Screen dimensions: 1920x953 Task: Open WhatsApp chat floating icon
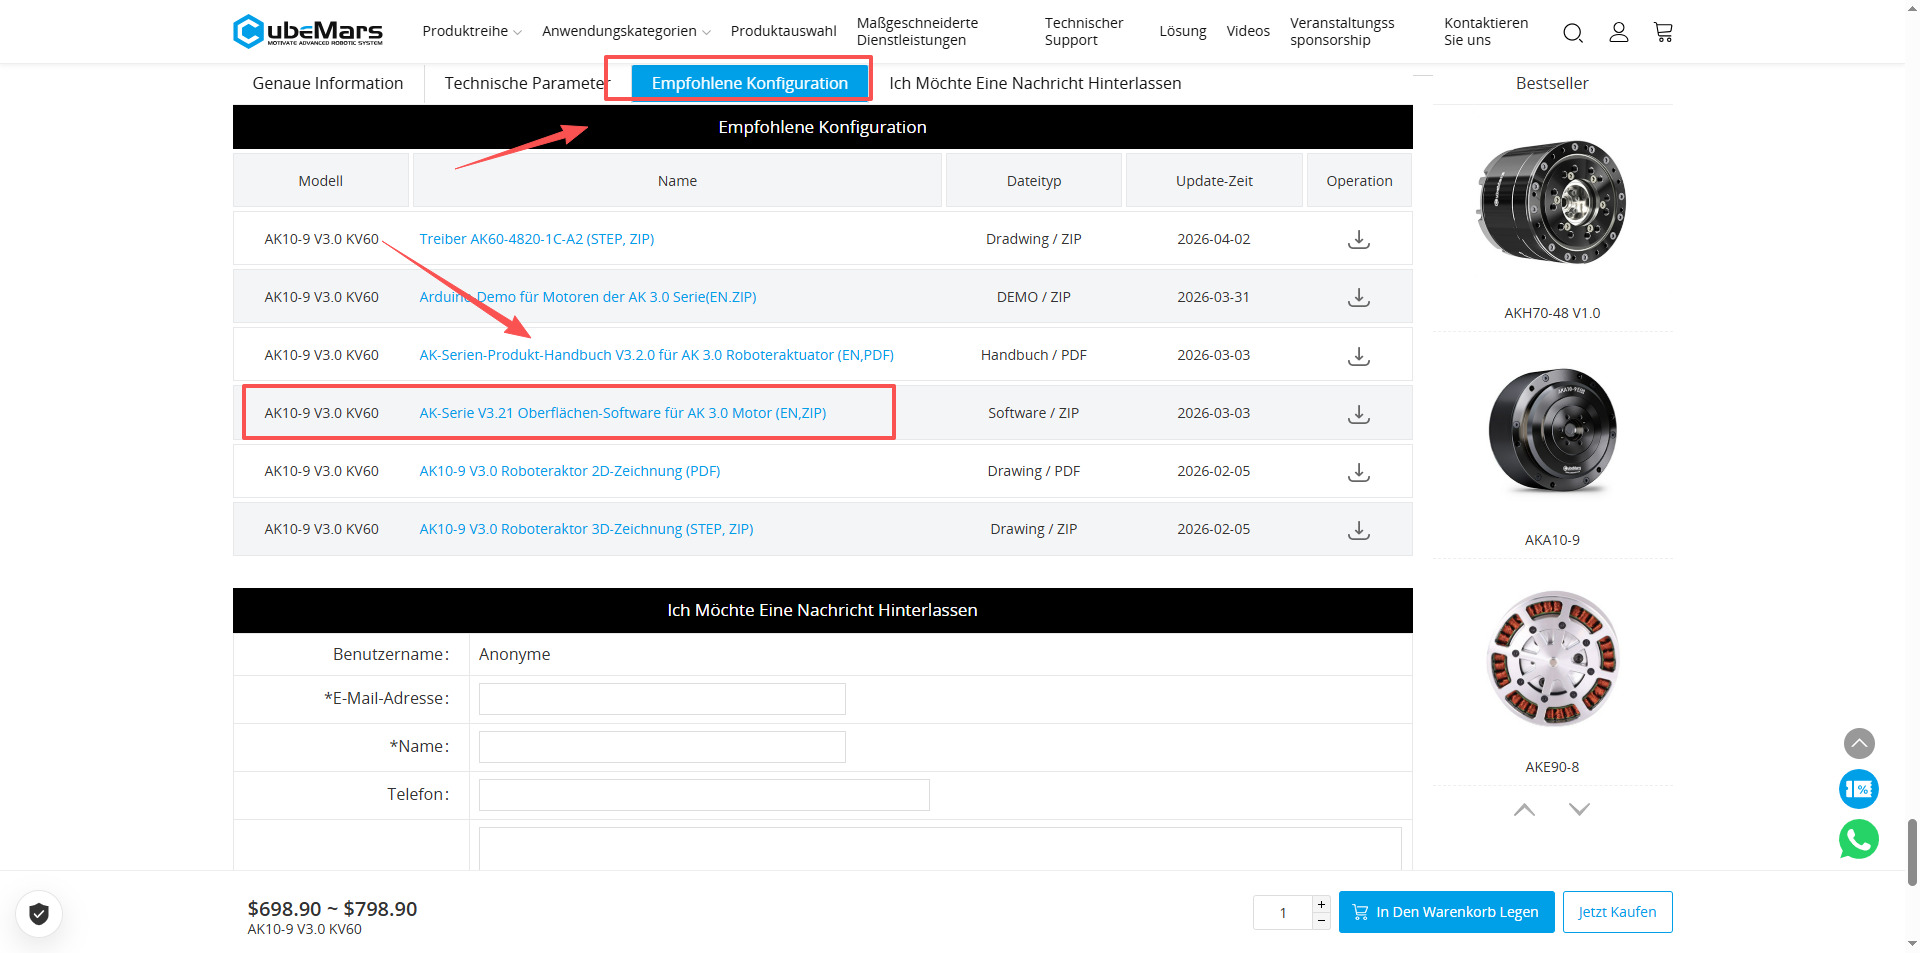[x=1858, y=839]
